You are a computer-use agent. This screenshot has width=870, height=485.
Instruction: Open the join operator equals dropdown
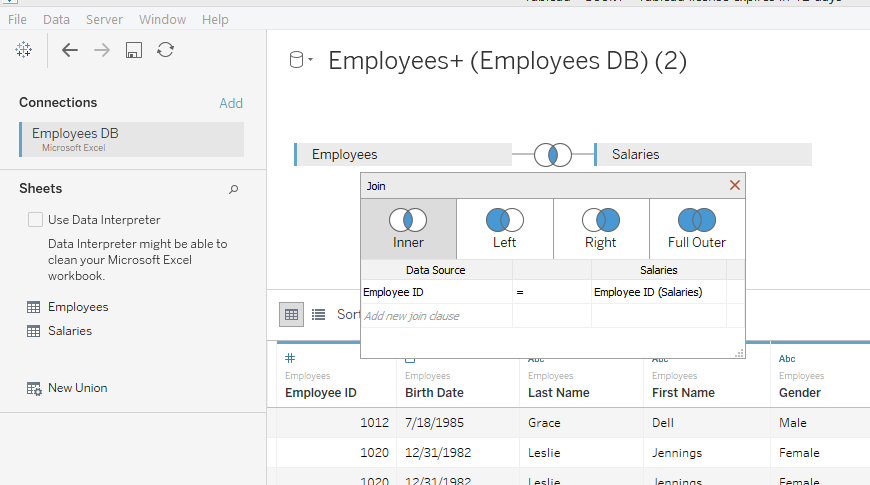coord(551,292)
